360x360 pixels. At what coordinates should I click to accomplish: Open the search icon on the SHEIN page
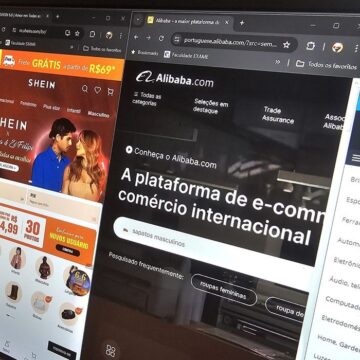(85, 88)
